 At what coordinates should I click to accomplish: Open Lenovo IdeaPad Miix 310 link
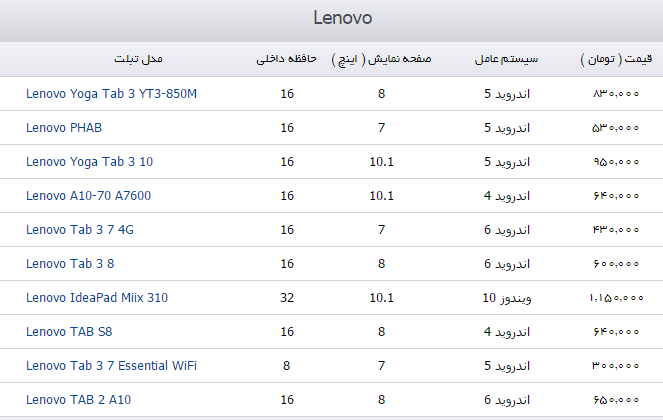click(97, 298)
